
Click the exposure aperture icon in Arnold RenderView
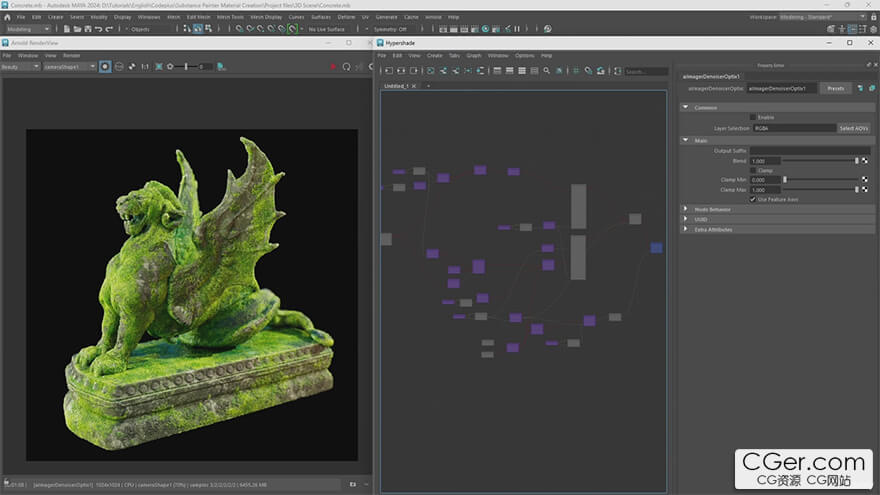tap(170, 67)
